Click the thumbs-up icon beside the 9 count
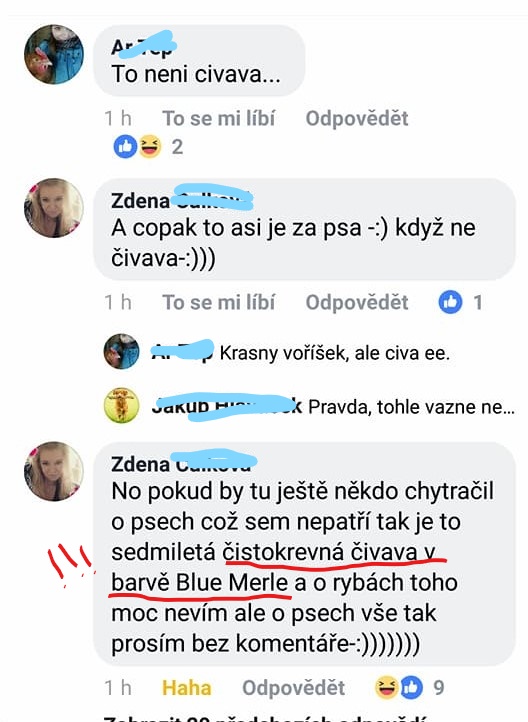Screen dimensions: 528x722 click(x=411, y=687)
